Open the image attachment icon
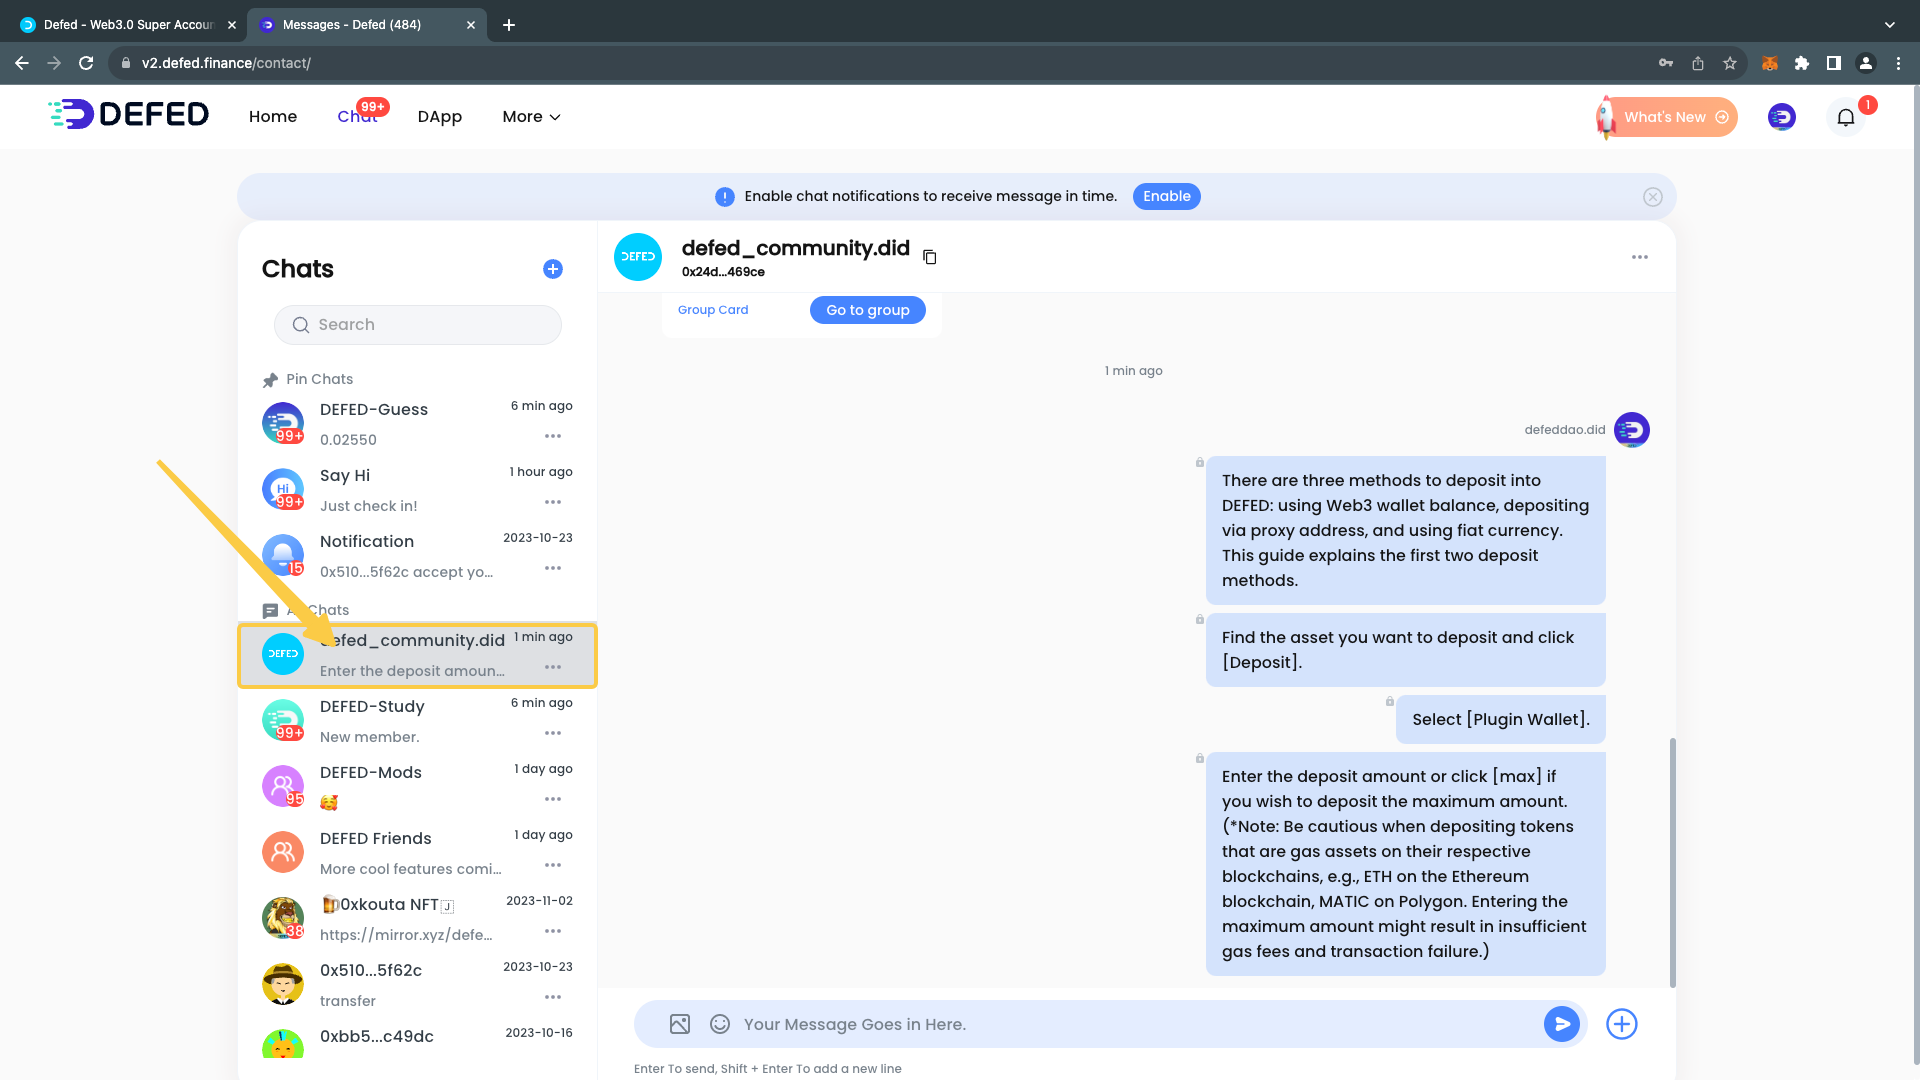The height and width of the screenshot is (1080, 1920). 680,1024
